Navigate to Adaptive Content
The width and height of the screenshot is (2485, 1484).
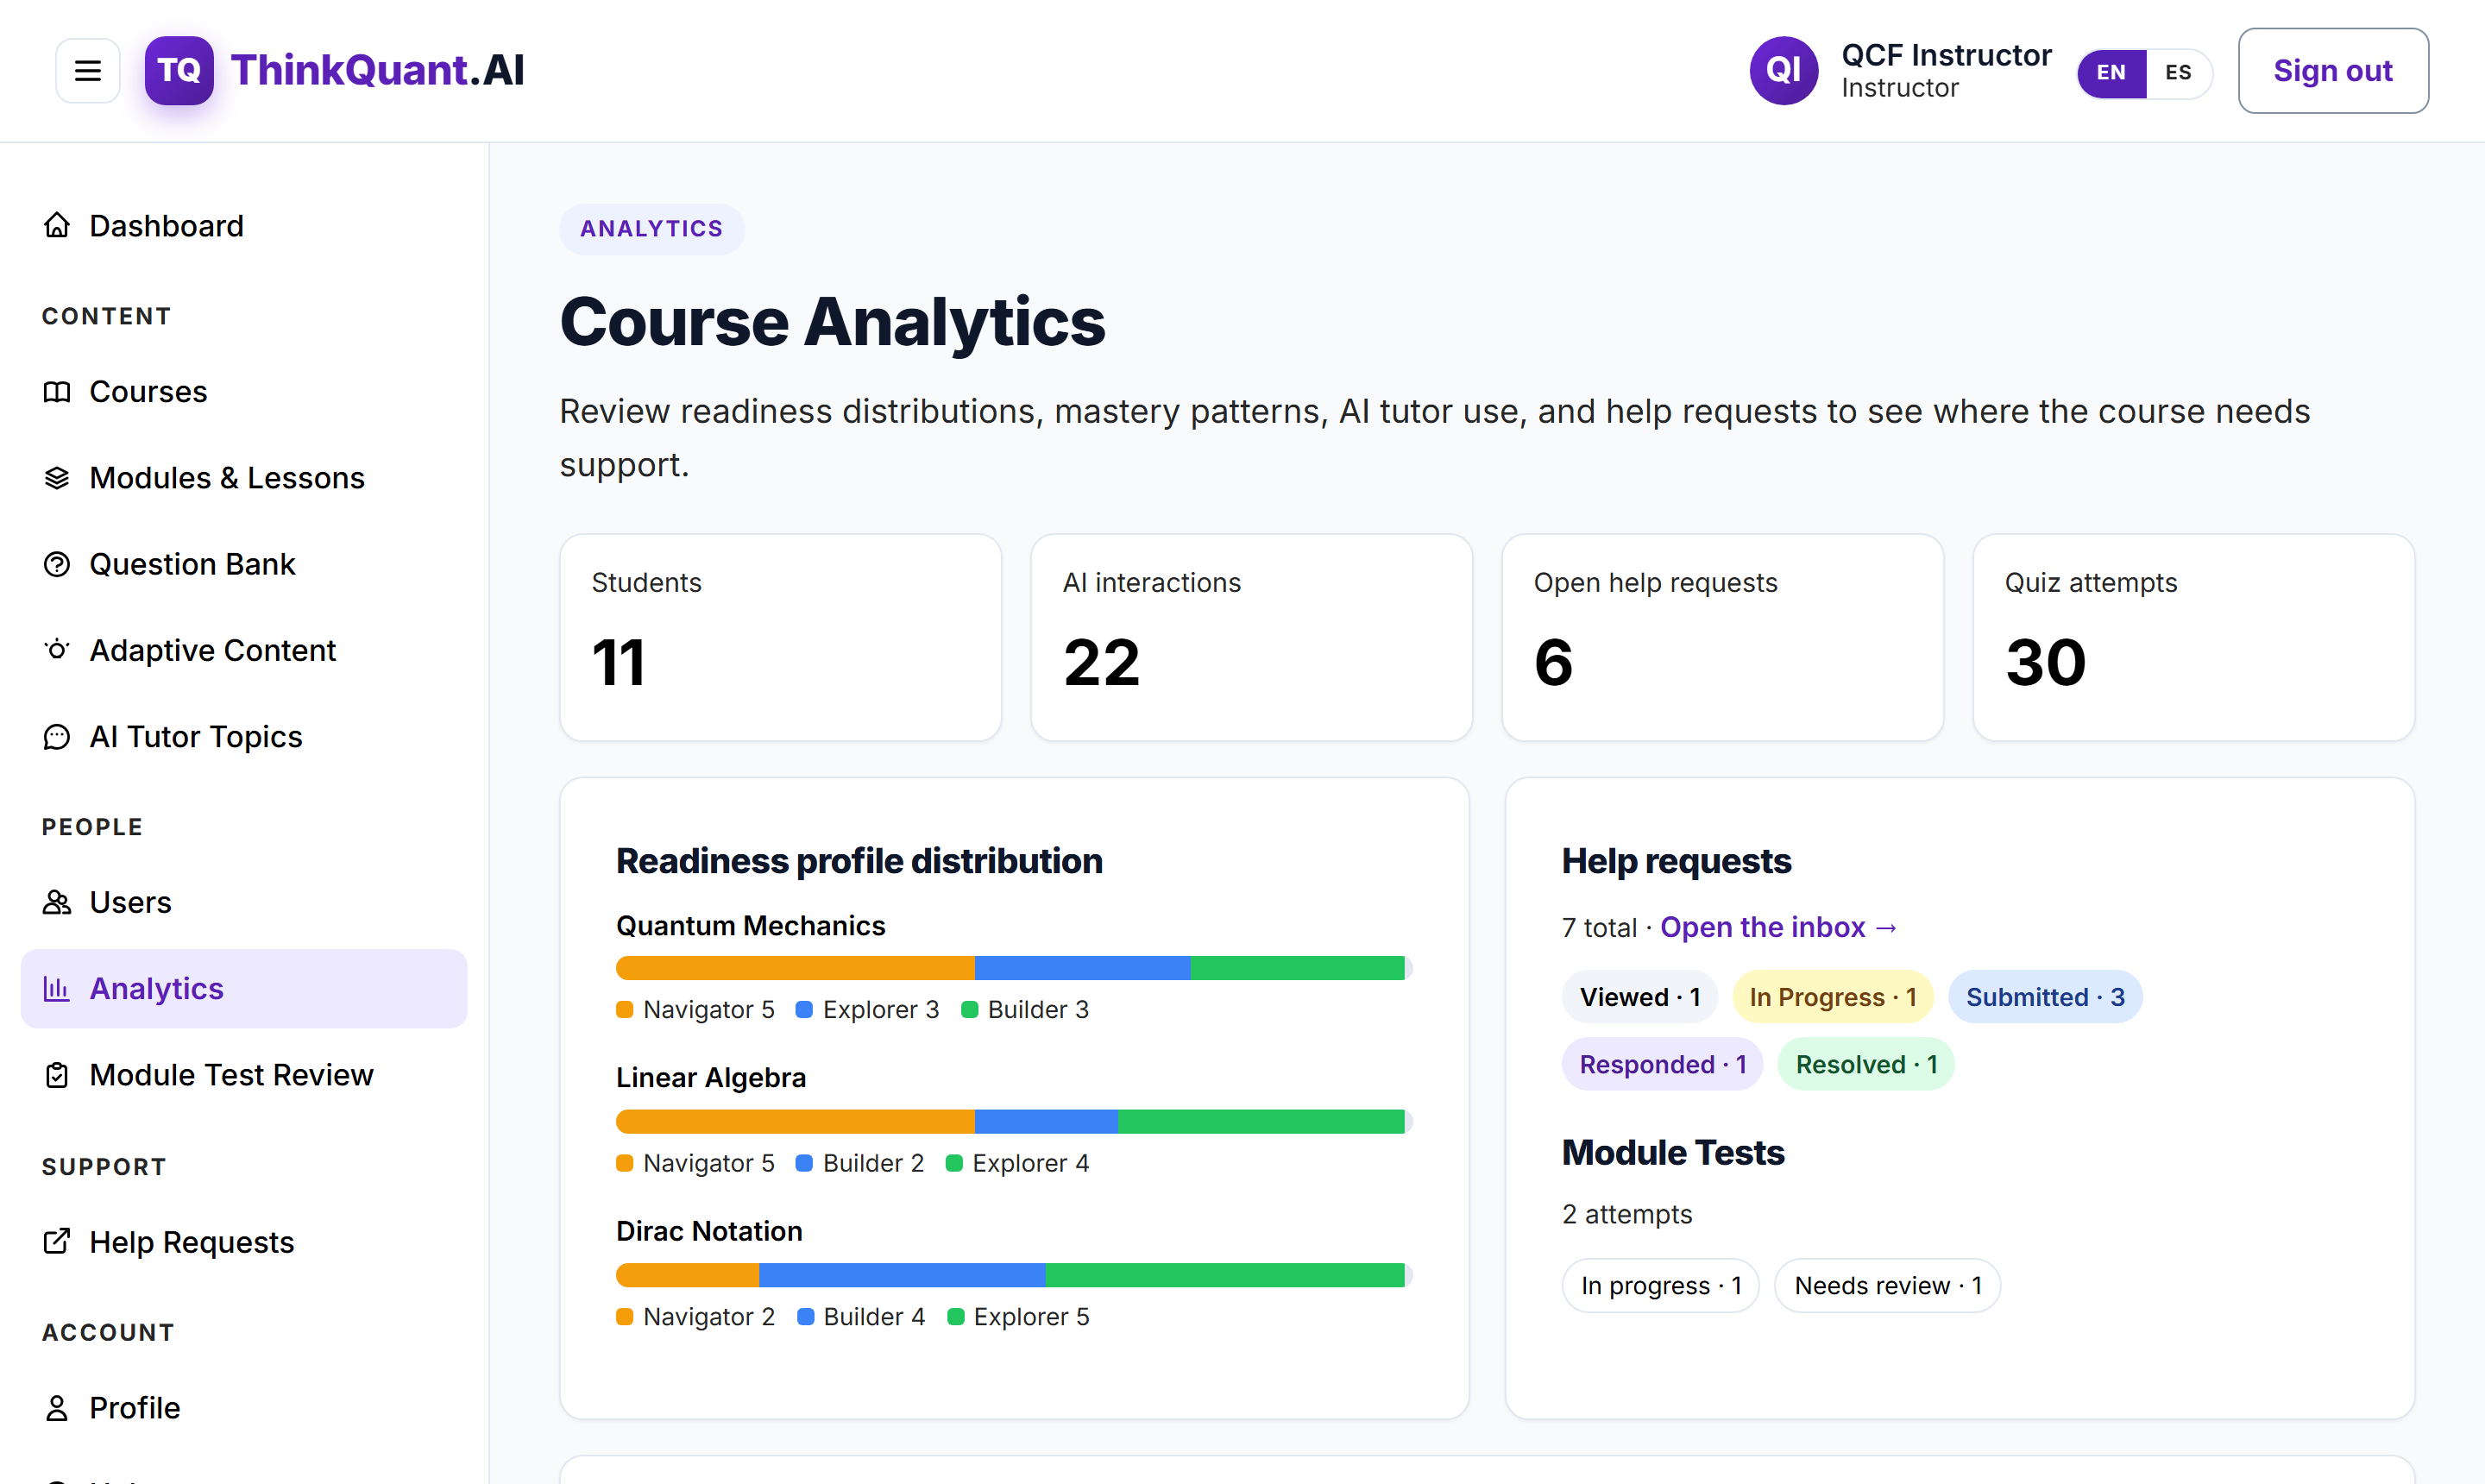(244, 651)
